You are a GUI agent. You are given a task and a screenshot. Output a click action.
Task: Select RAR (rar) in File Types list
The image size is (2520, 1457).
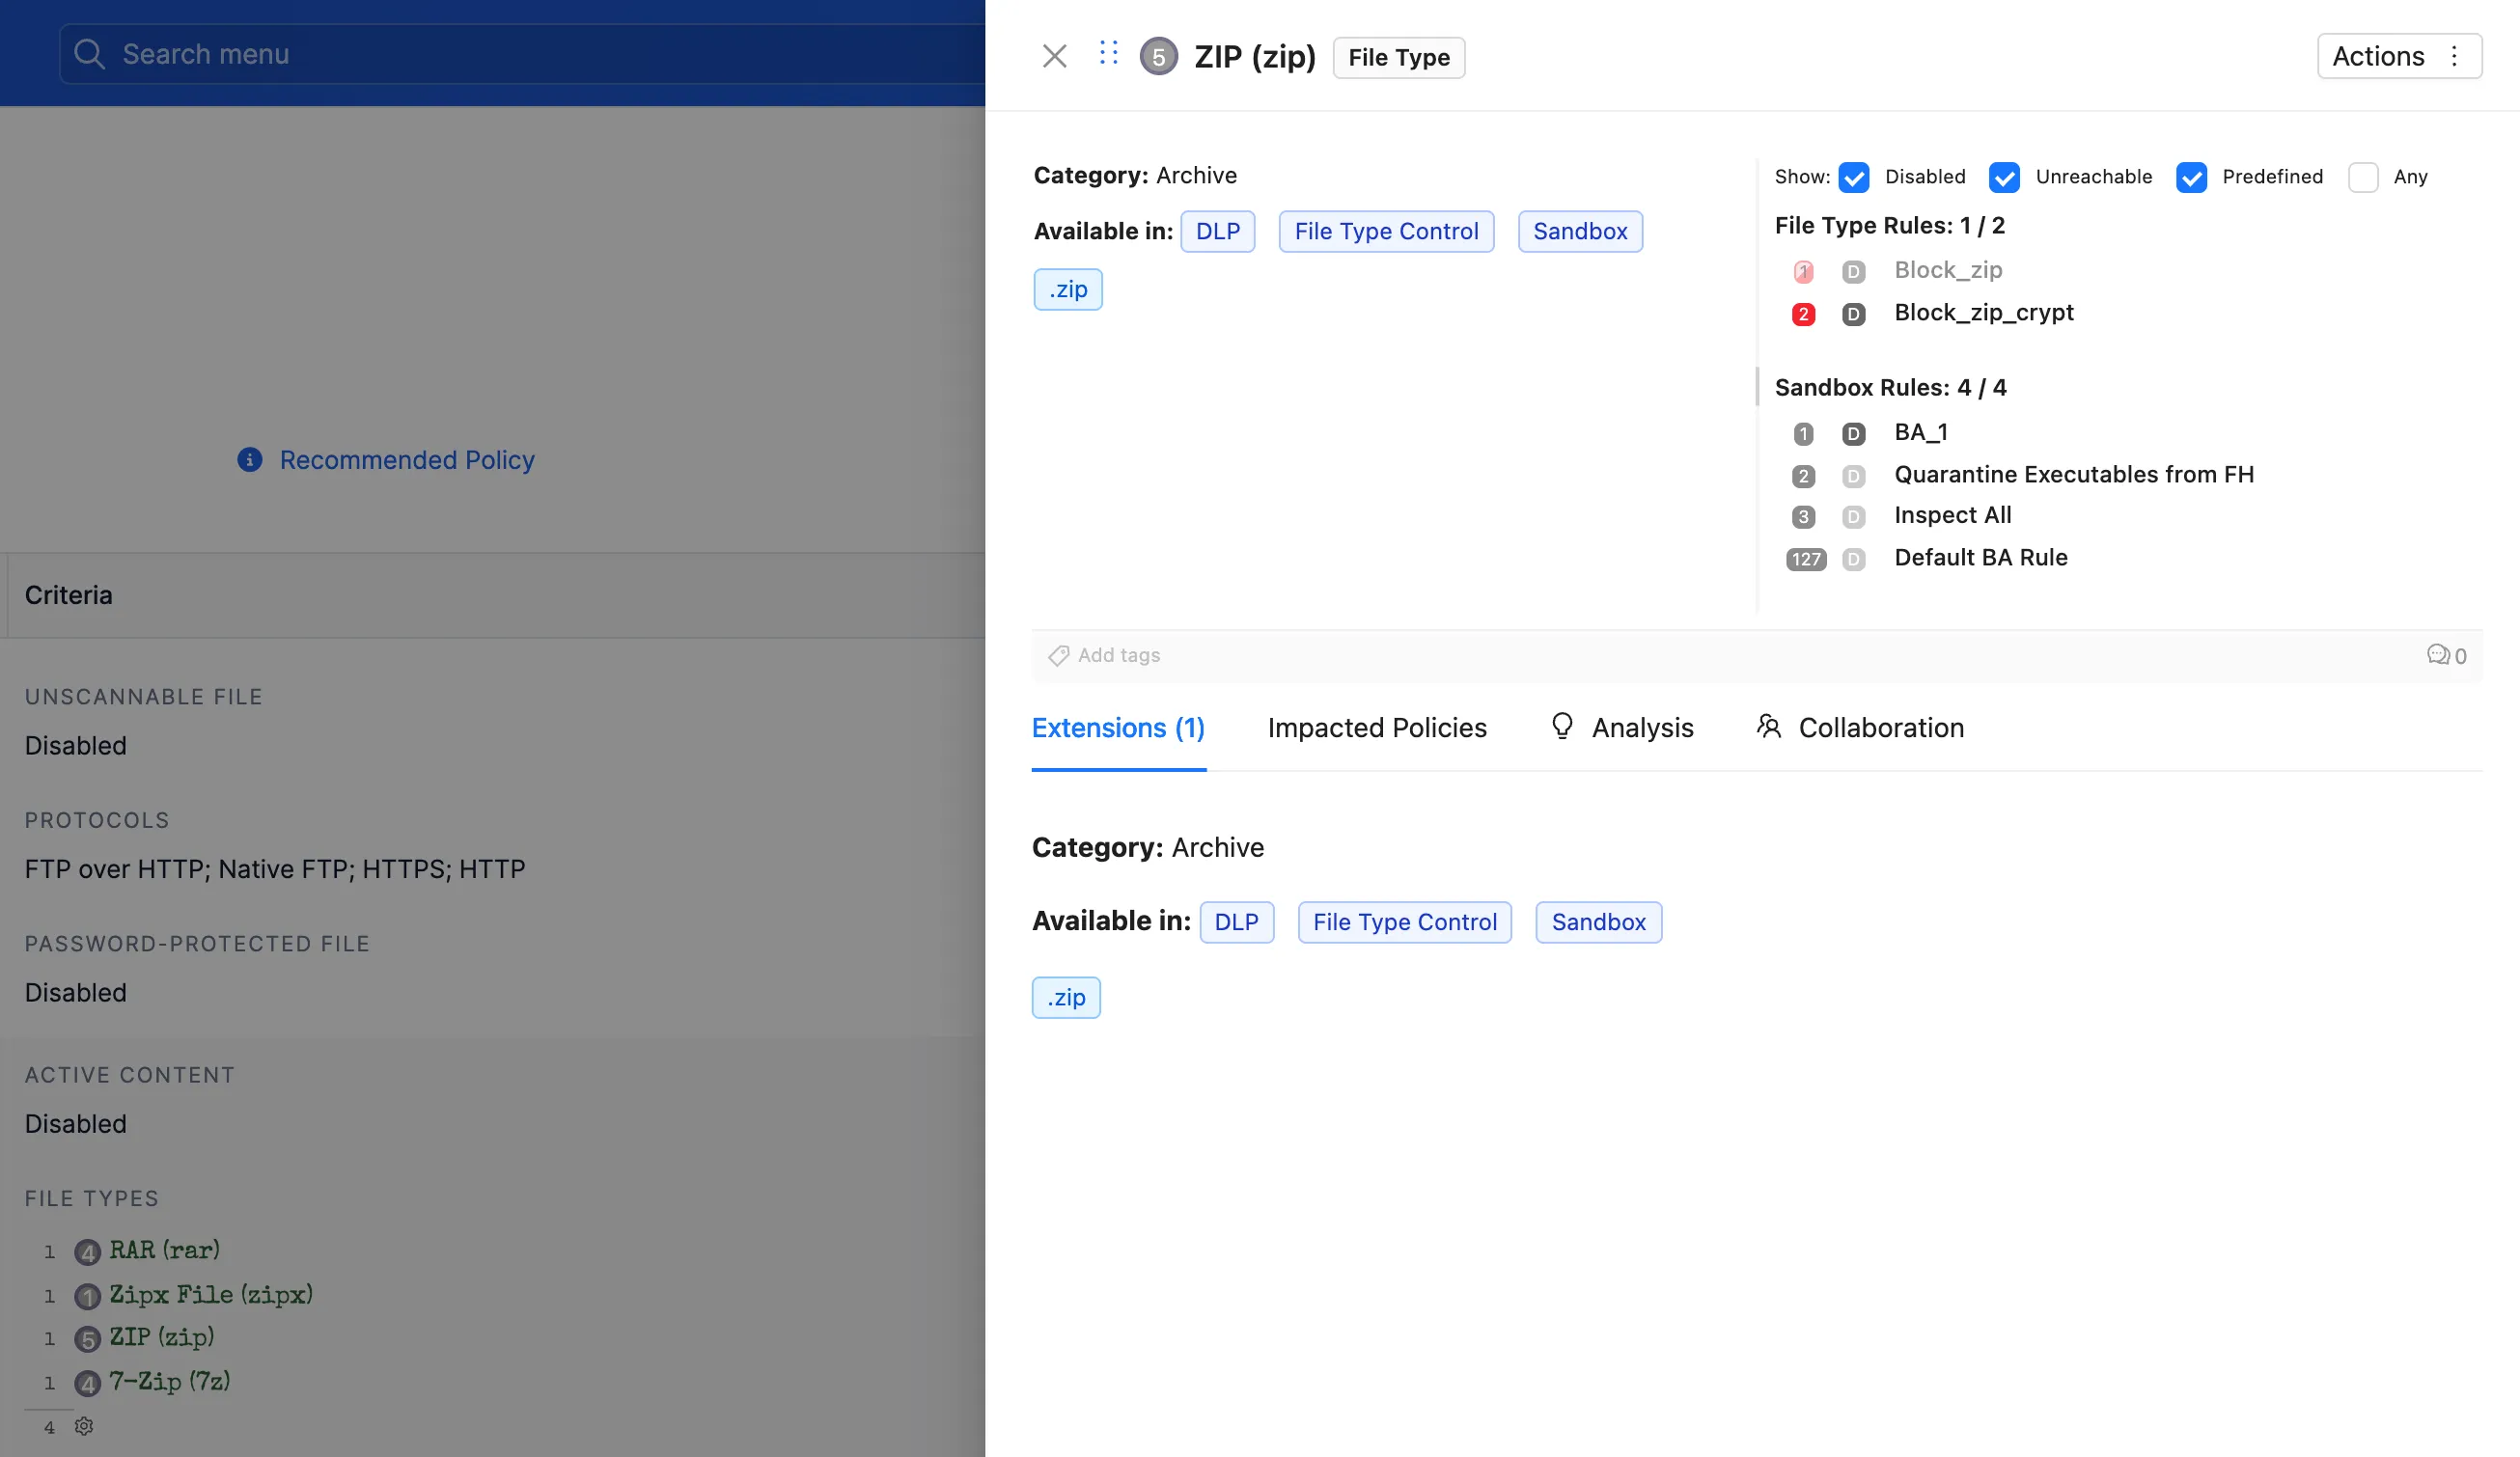[x=164, y=1250]
